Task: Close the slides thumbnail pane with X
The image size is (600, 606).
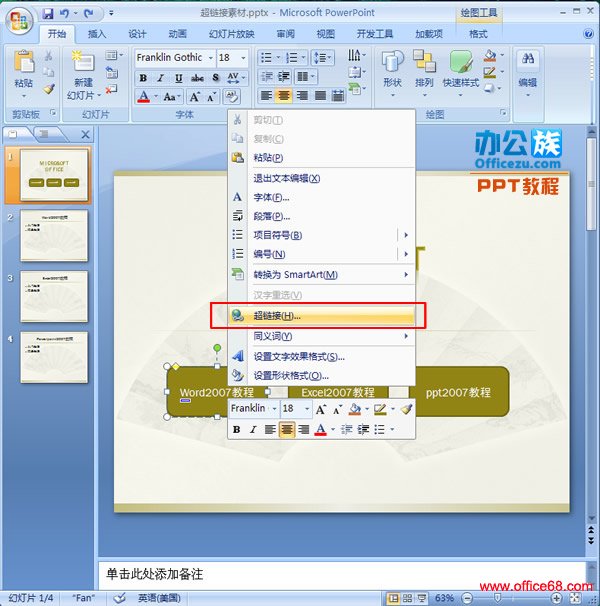Action: [x=85, y=134]
